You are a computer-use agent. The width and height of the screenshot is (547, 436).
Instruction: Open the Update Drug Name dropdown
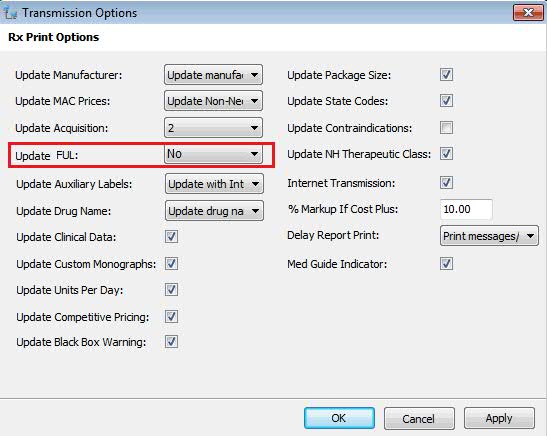pyautogui.click(x=214, y=211)
